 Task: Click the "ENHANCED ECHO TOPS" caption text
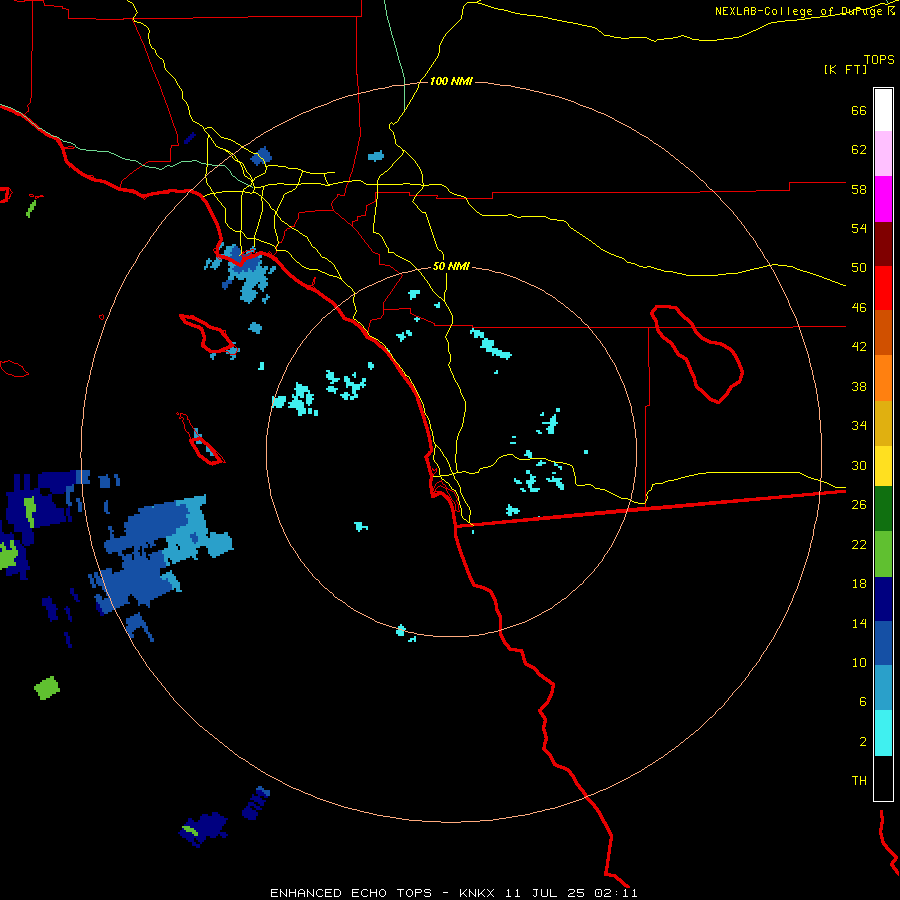pyautogui.click(x=351, y=893)
